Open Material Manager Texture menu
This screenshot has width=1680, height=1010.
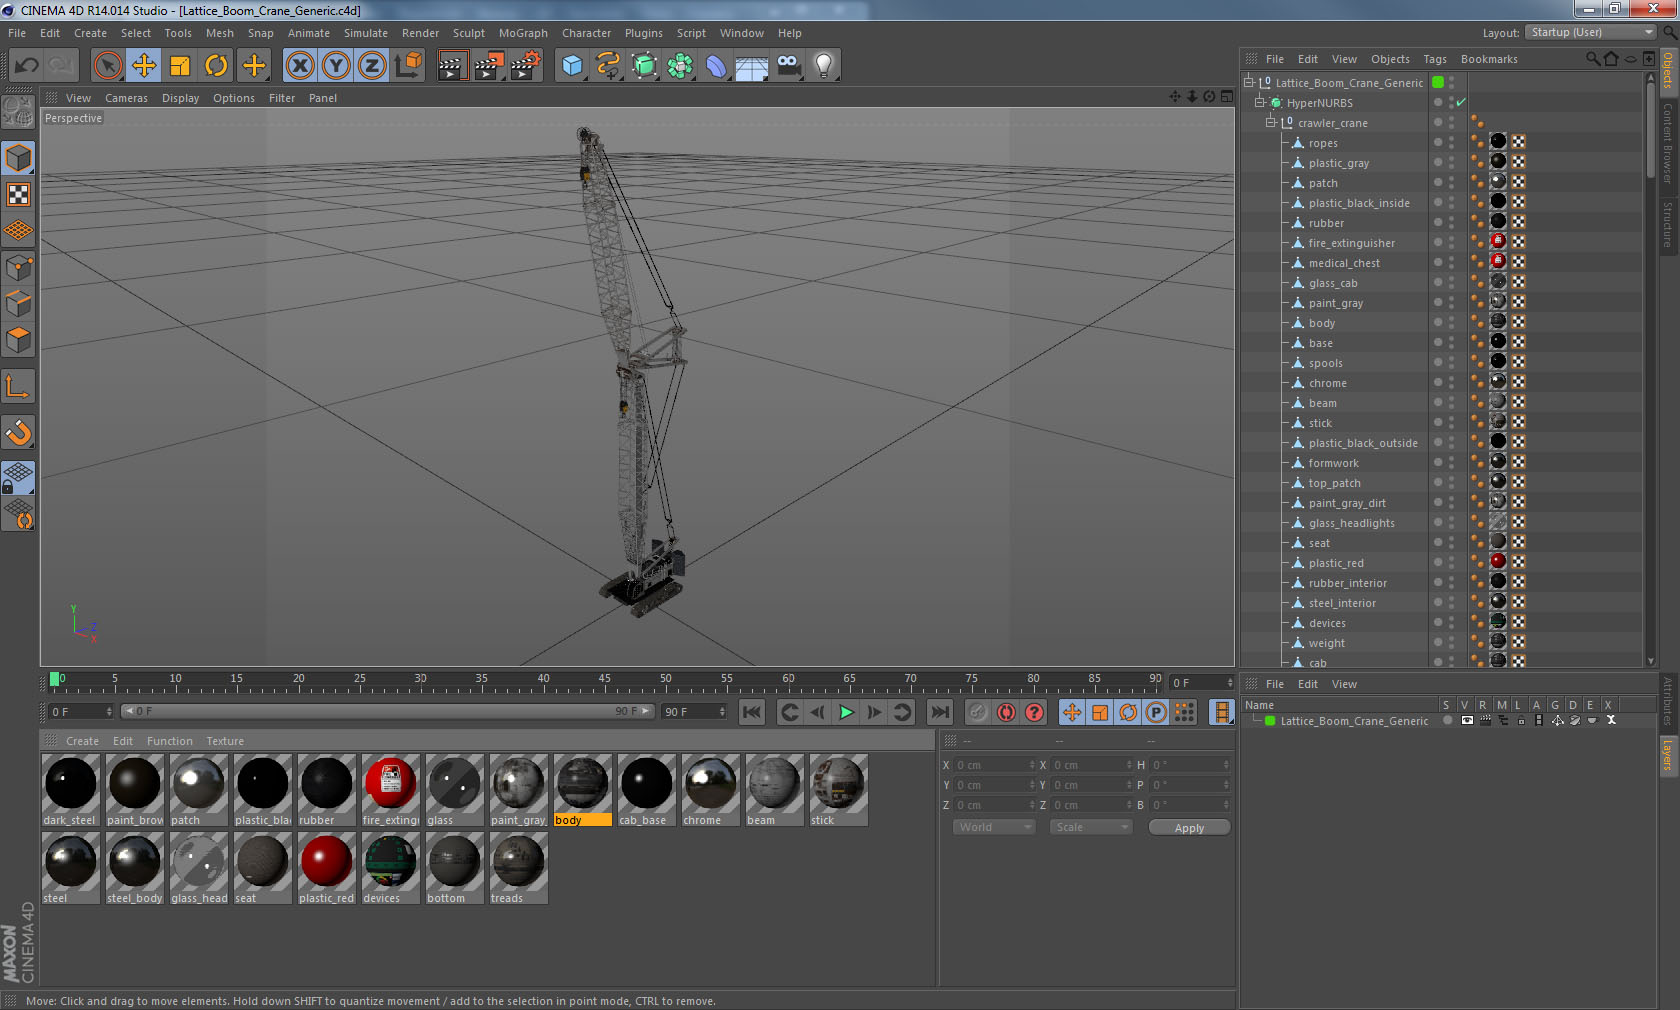pos(225,741)
